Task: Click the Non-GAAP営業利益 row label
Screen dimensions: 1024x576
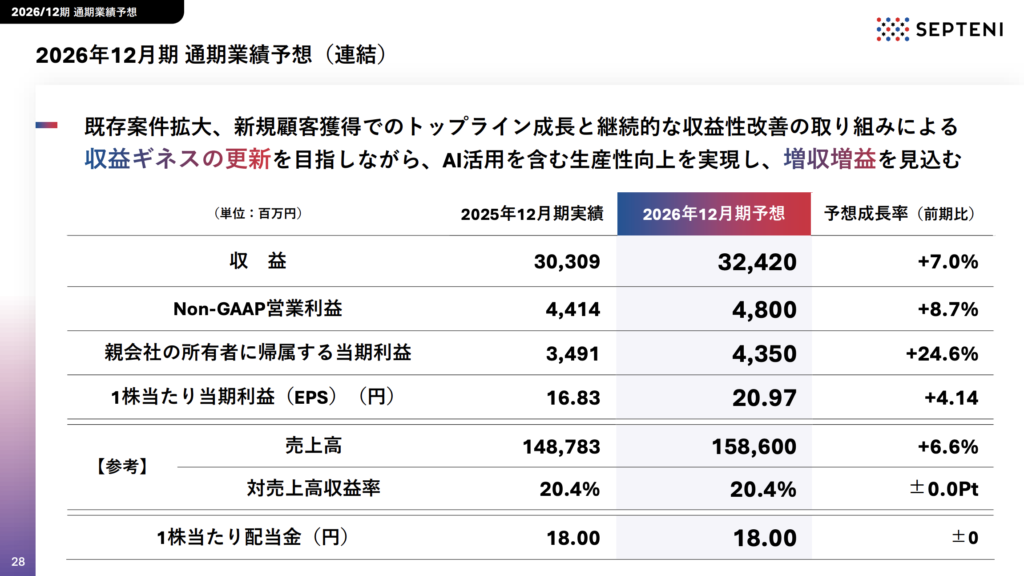Action: (257, 309)
